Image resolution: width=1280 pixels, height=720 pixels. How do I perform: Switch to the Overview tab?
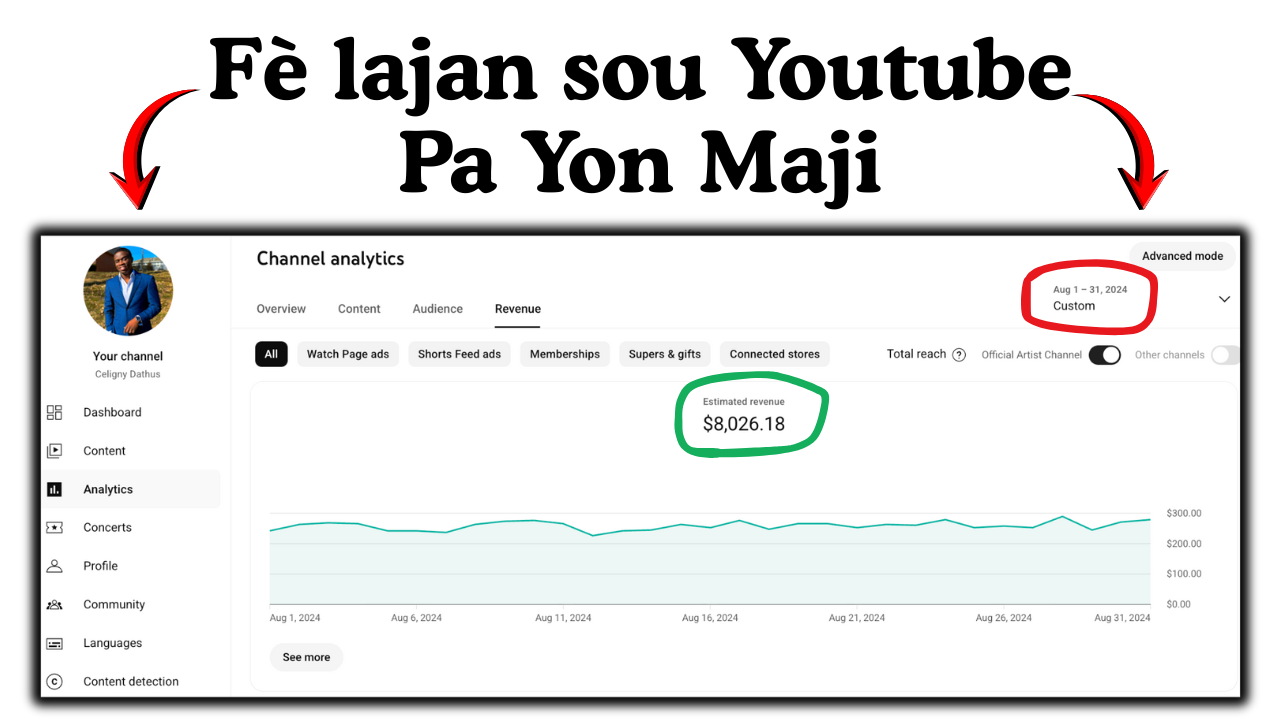coord(281,309)
